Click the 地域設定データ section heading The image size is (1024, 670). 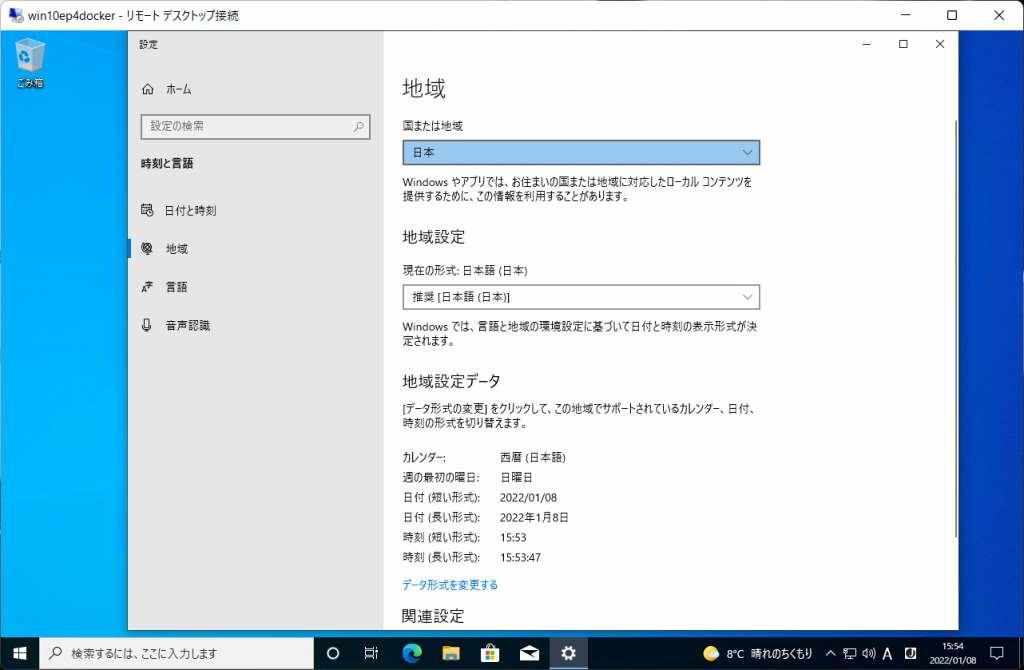(451, 381)
